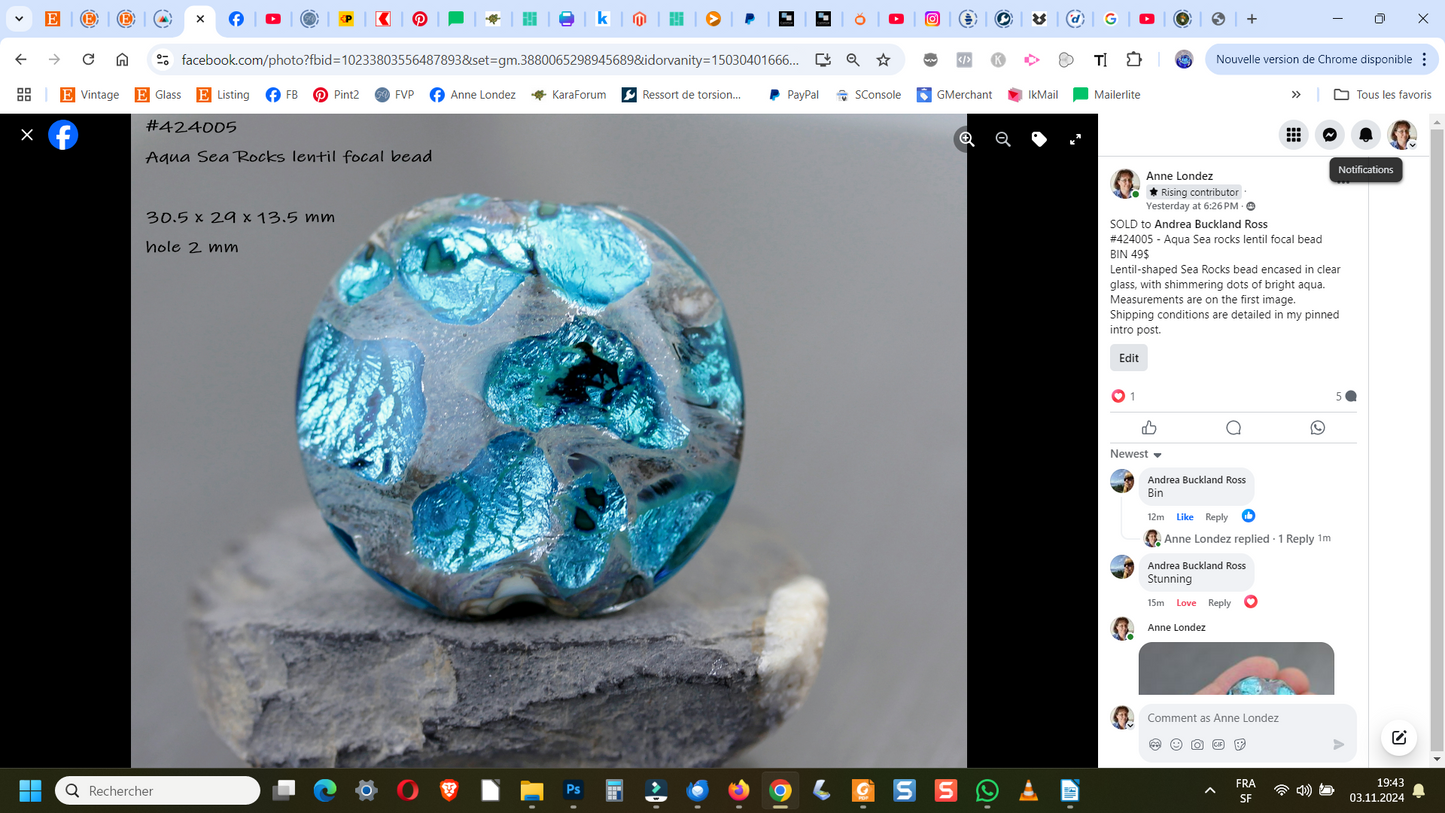The width and height of the screenshot is (1445, 813).
Task: Open Photoshop from the taskbar
Action: click(573, 791)
